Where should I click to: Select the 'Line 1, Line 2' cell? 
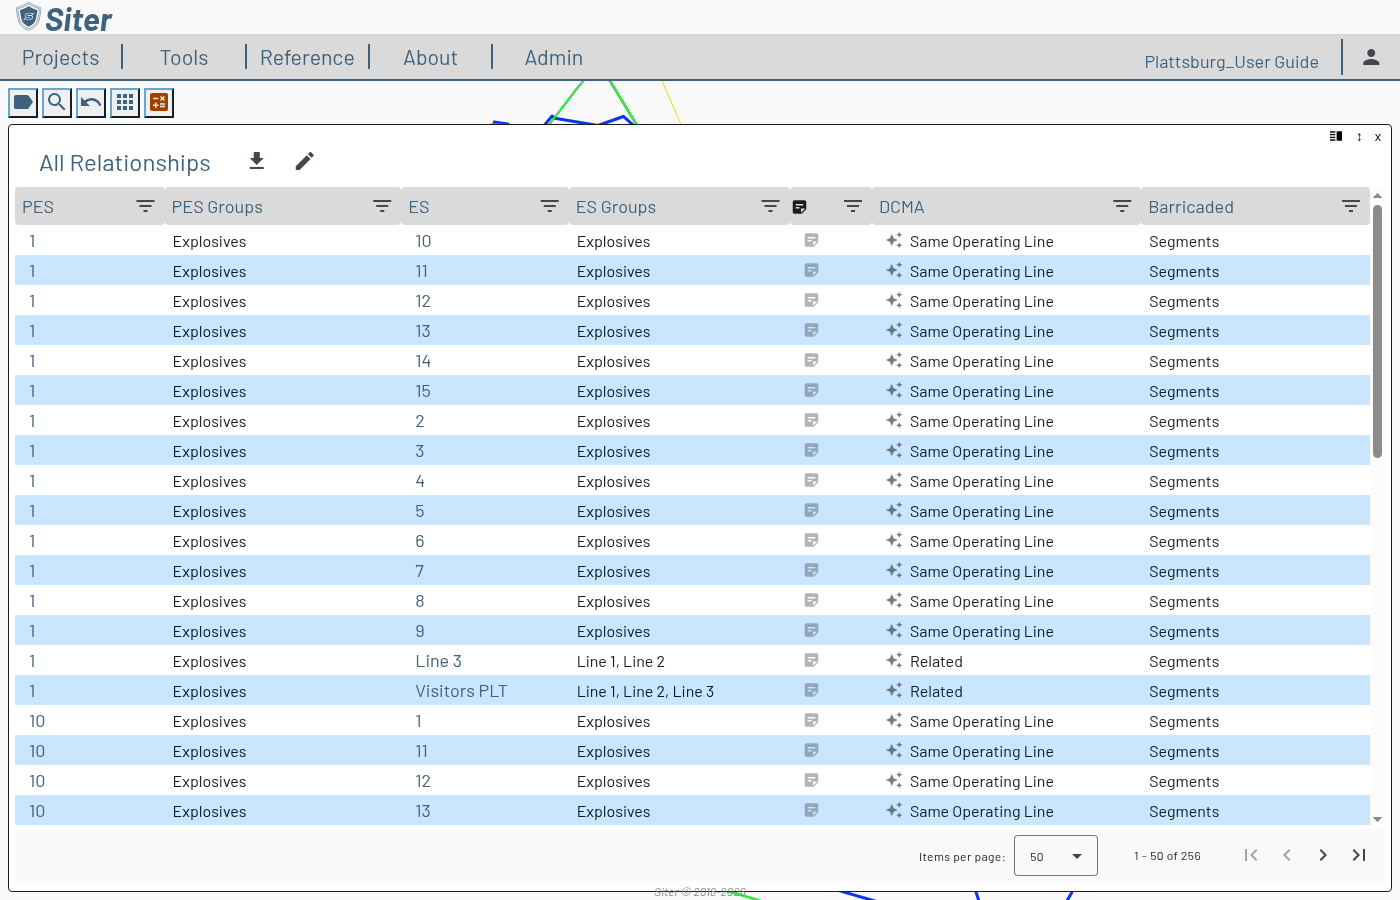(x=621, y=661)
